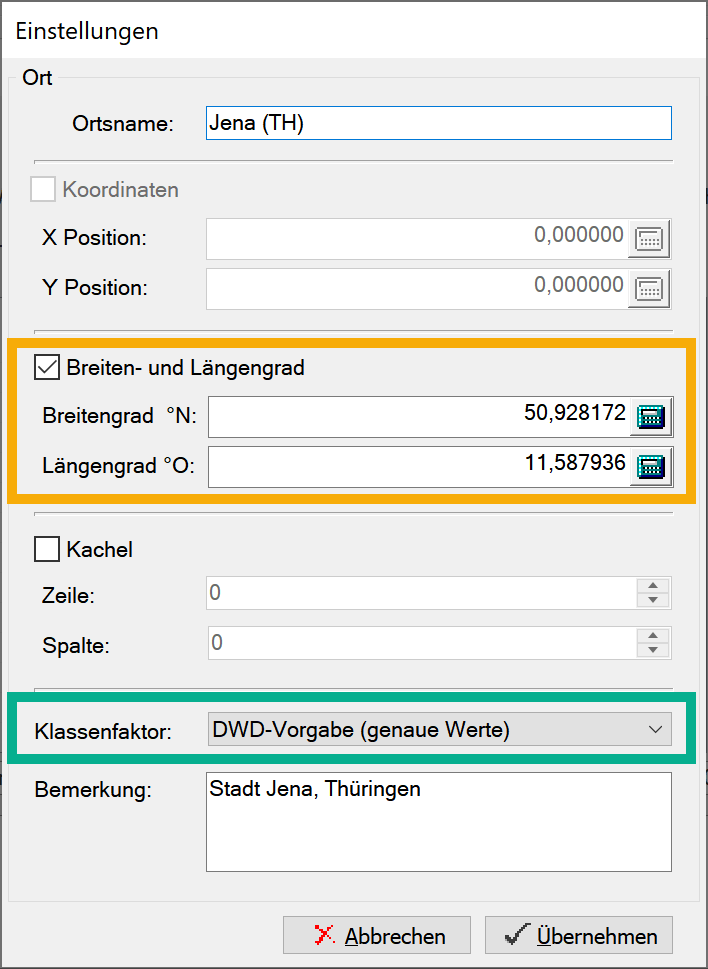The width and height of the screenshot is (708, 969).
Task: Decrease the Zeile value with down arrow
Action: [x=652, y=600]
